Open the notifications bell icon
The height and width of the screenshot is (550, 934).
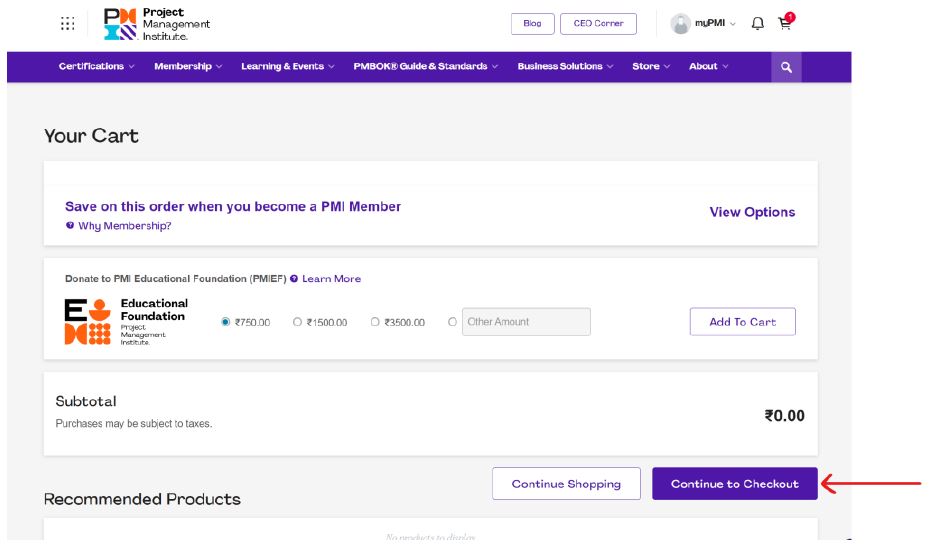757,24
